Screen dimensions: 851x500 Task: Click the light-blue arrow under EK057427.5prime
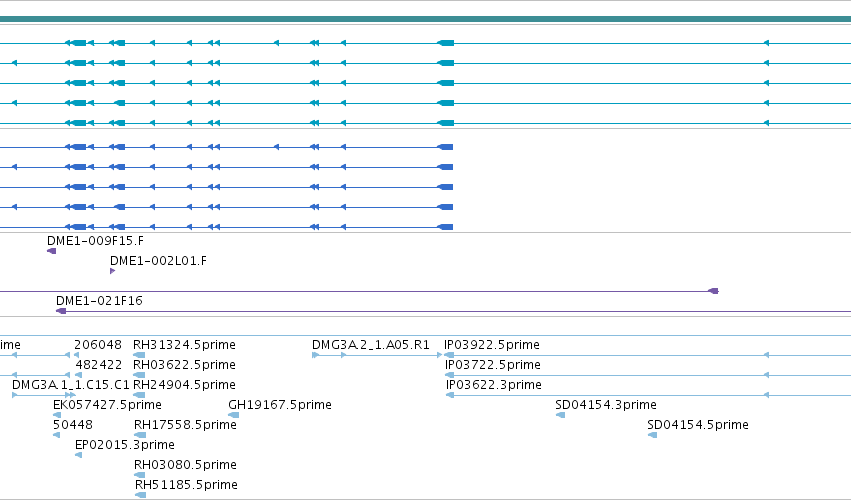coord(57,415)
